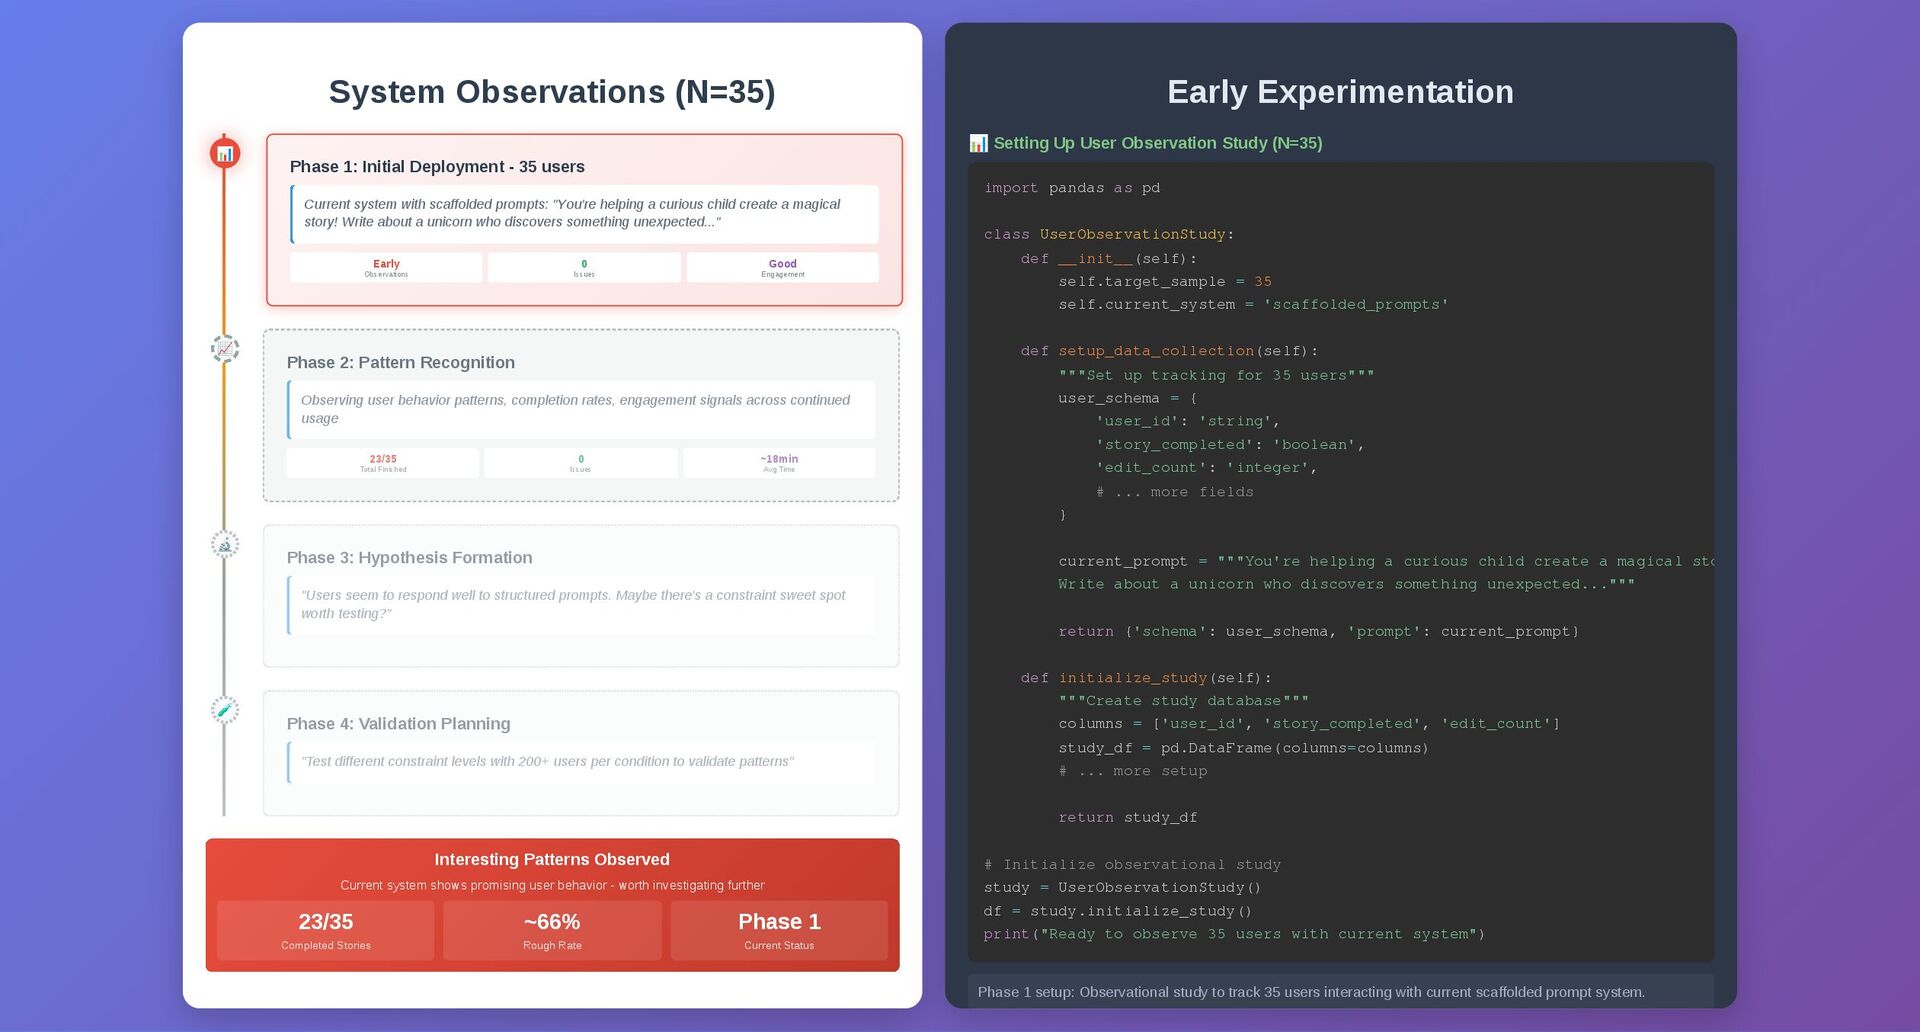Click the 'user_id': 'string' schema line
This screenshot has height=1032, width=1920.
click(x=1187, y=422)
